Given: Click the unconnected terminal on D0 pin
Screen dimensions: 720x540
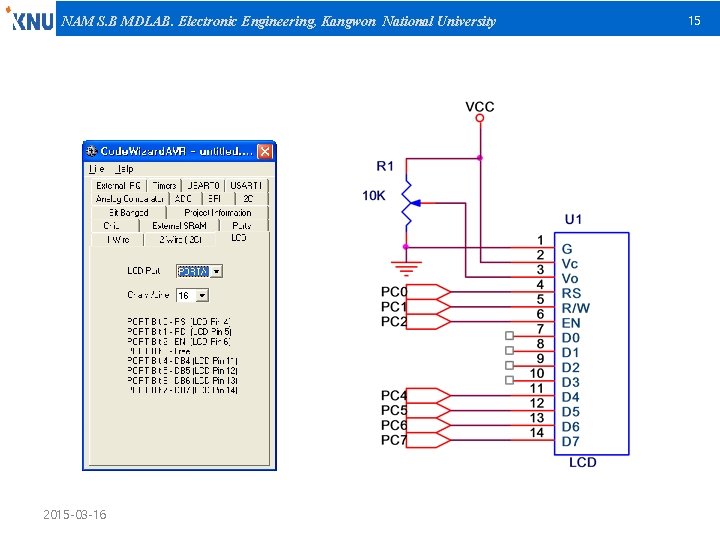Looking at the screenshot, I should [x=509, y=336].
